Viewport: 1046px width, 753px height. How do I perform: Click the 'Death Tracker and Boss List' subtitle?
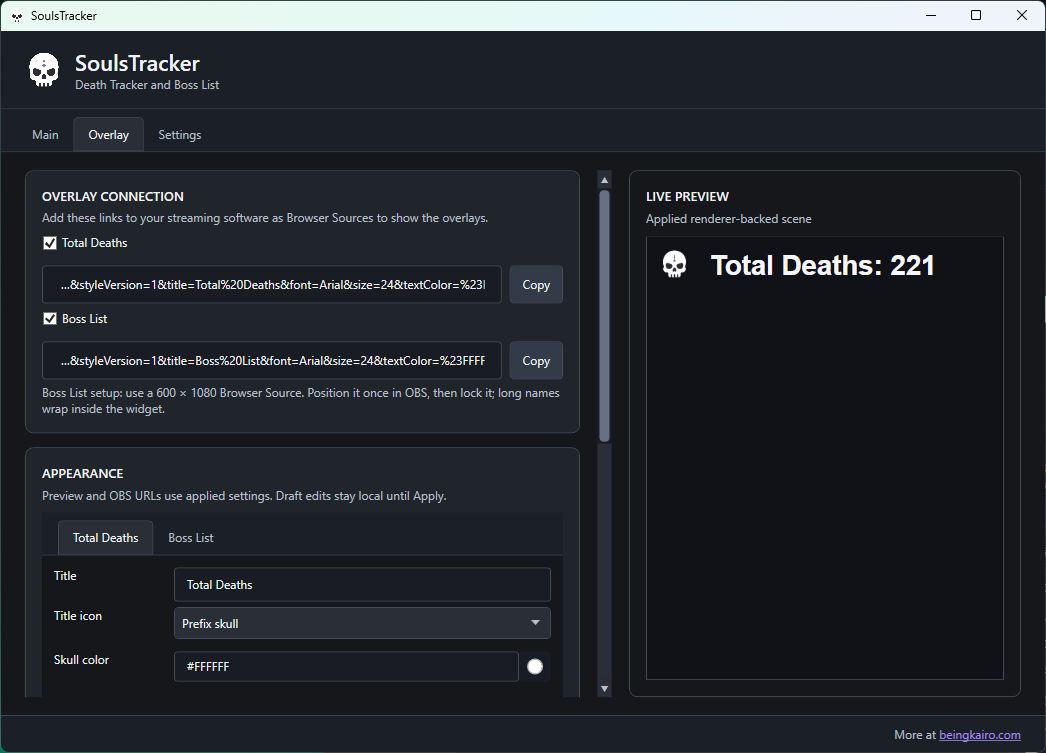[x=147, y=85]
